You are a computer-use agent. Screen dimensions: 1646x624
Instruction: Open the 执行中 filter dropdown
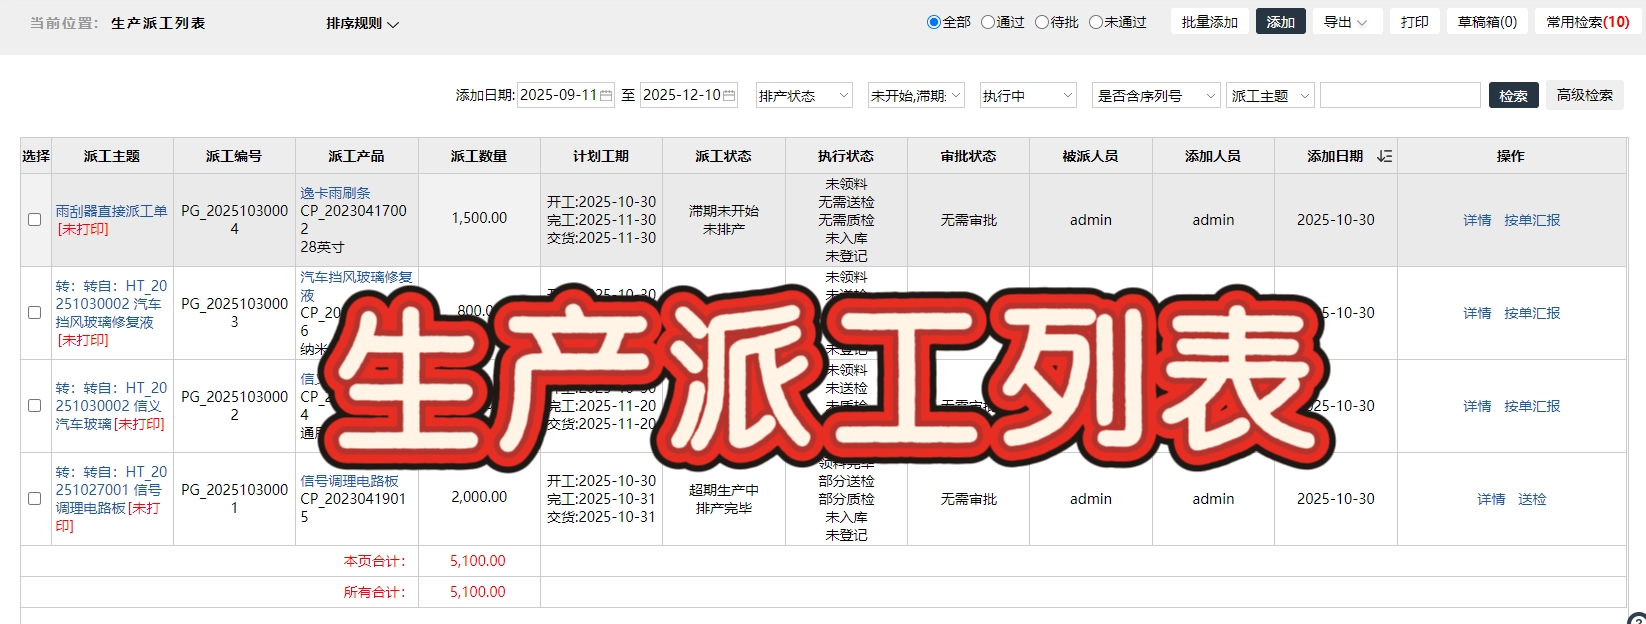(x=1028, y=96)
